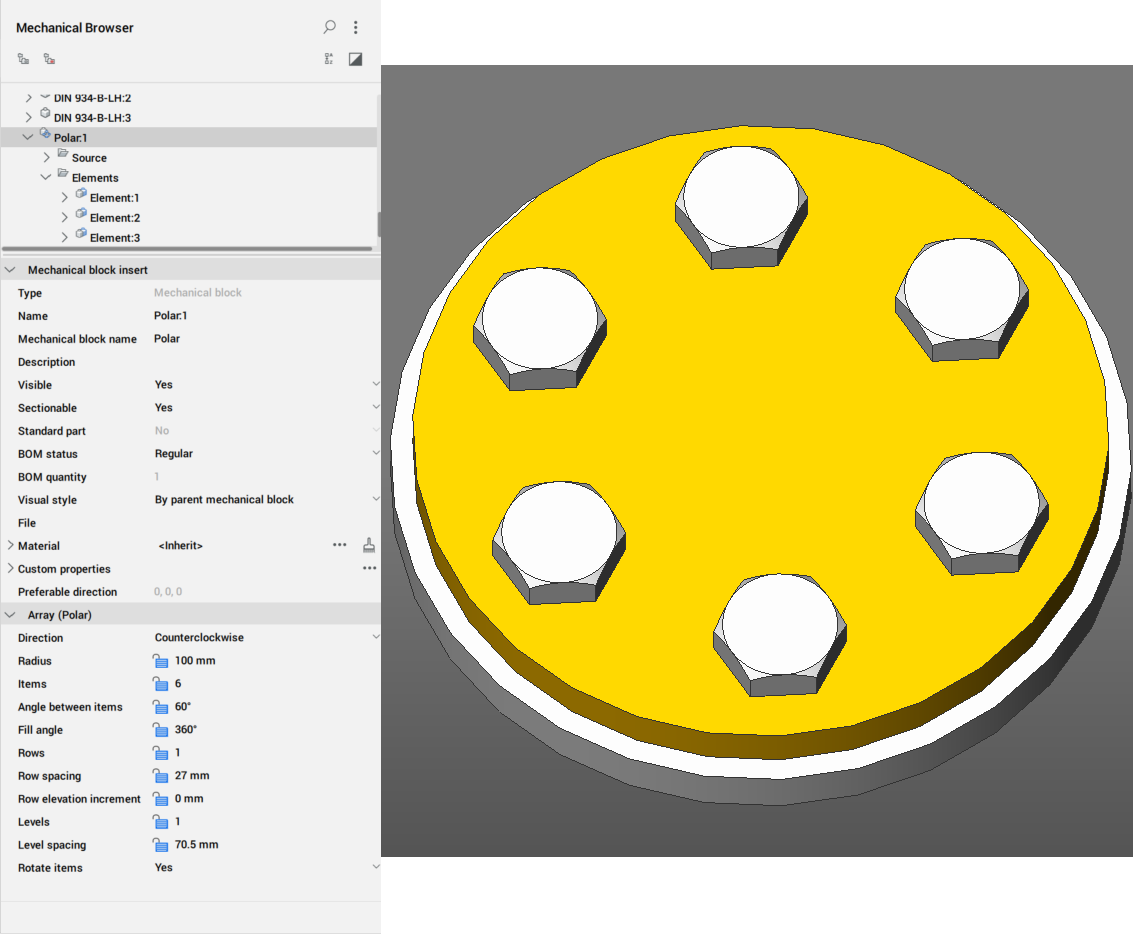
Task: Click the black-white contrast square icon
Action: pos(355,59)
